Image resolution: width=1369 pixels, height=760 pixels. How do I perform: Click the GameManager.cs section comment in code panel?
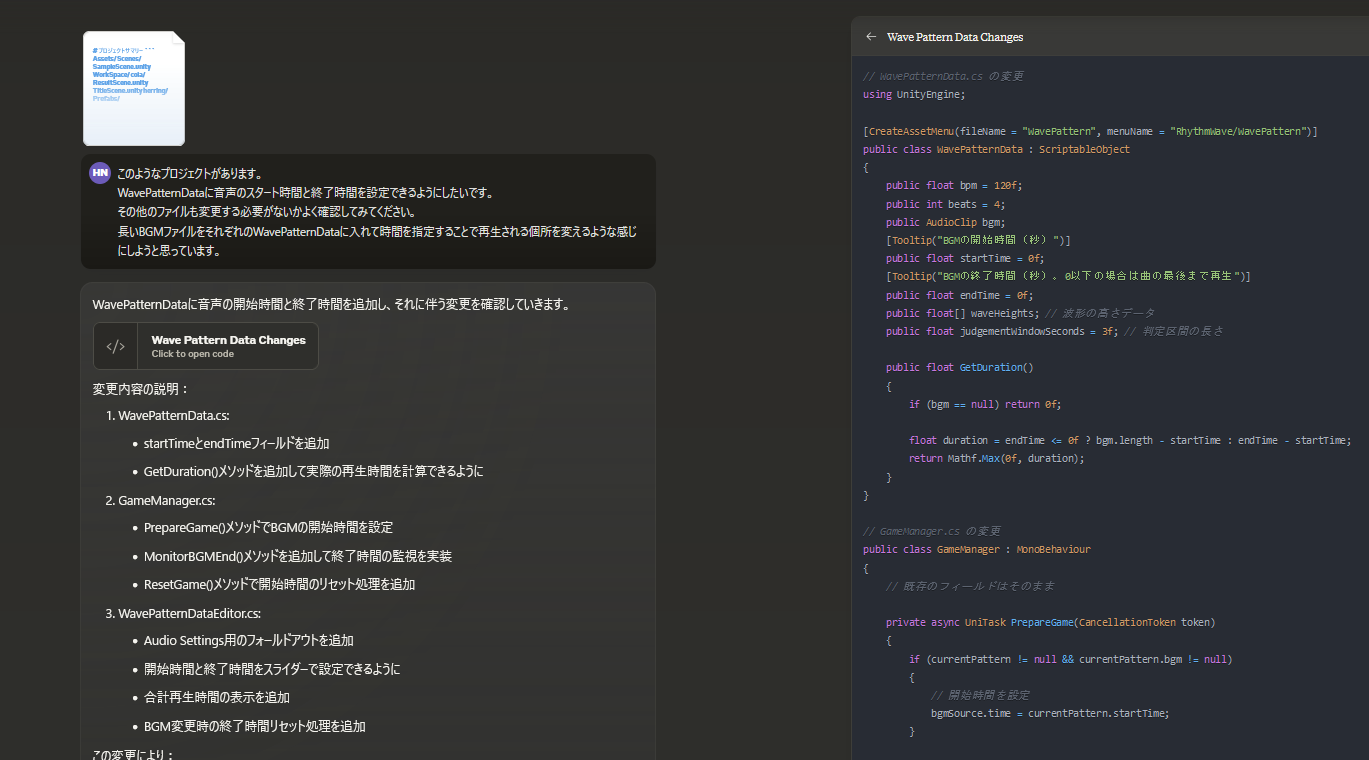tap(930, 530)
